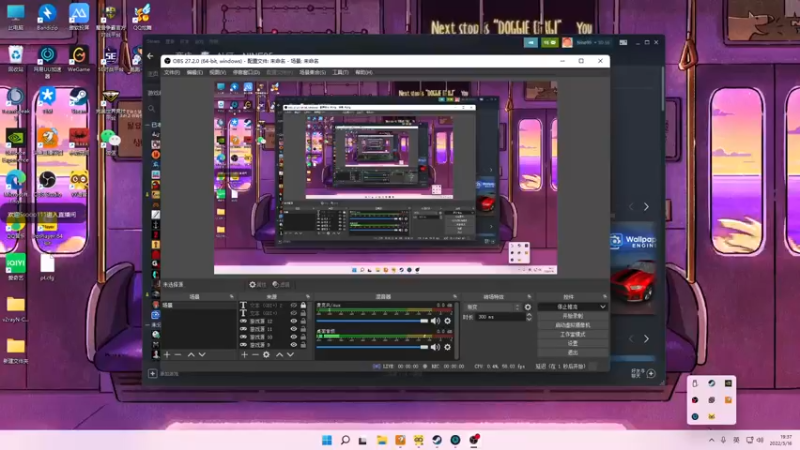Open OBS Tools menu
This screenshot has height=450, width=800.
coord(340,72)
